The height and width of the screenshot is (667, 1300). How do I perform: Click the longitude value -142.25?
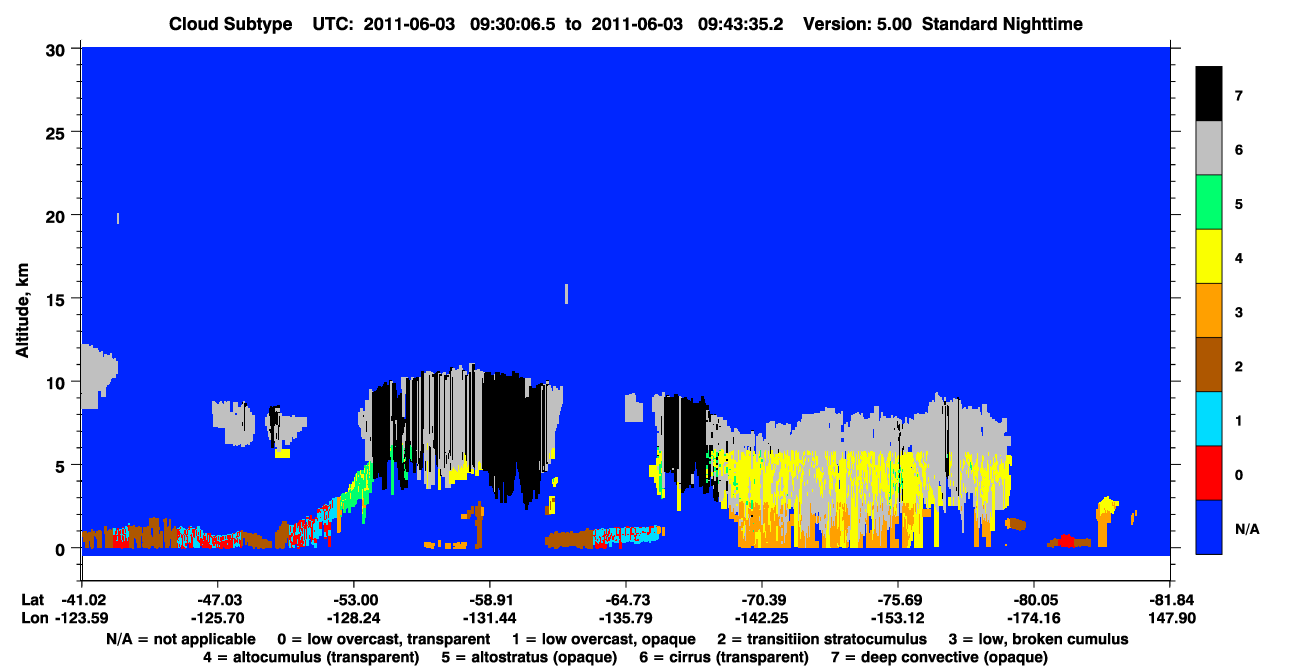pos(762,617)
